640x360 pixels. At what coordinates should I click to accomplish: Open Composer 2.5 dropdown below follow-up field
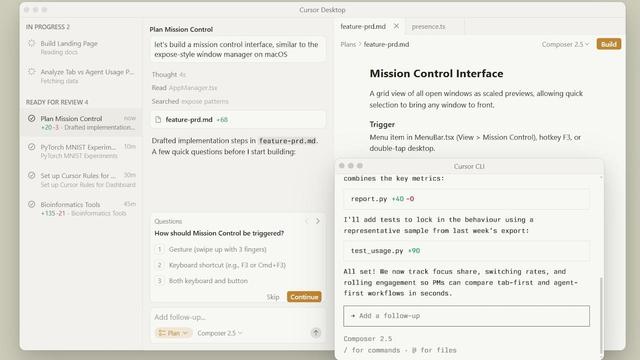220,333
